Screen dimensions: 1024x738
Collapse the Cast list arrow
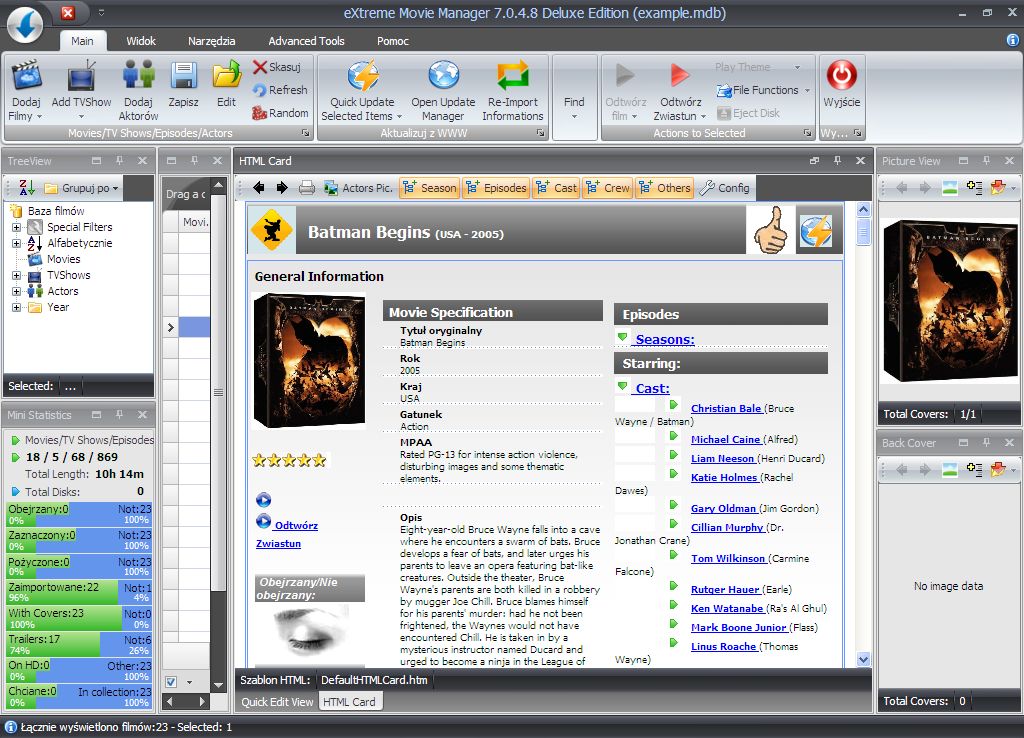tap(622, 387)
